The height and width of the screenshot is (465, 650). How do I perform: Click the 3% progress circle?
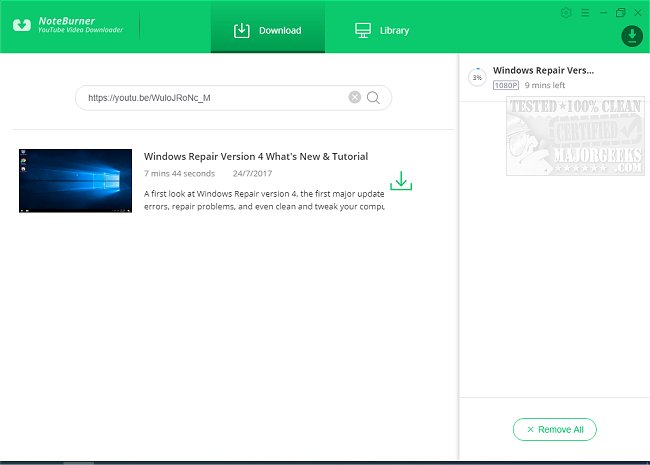477,78
